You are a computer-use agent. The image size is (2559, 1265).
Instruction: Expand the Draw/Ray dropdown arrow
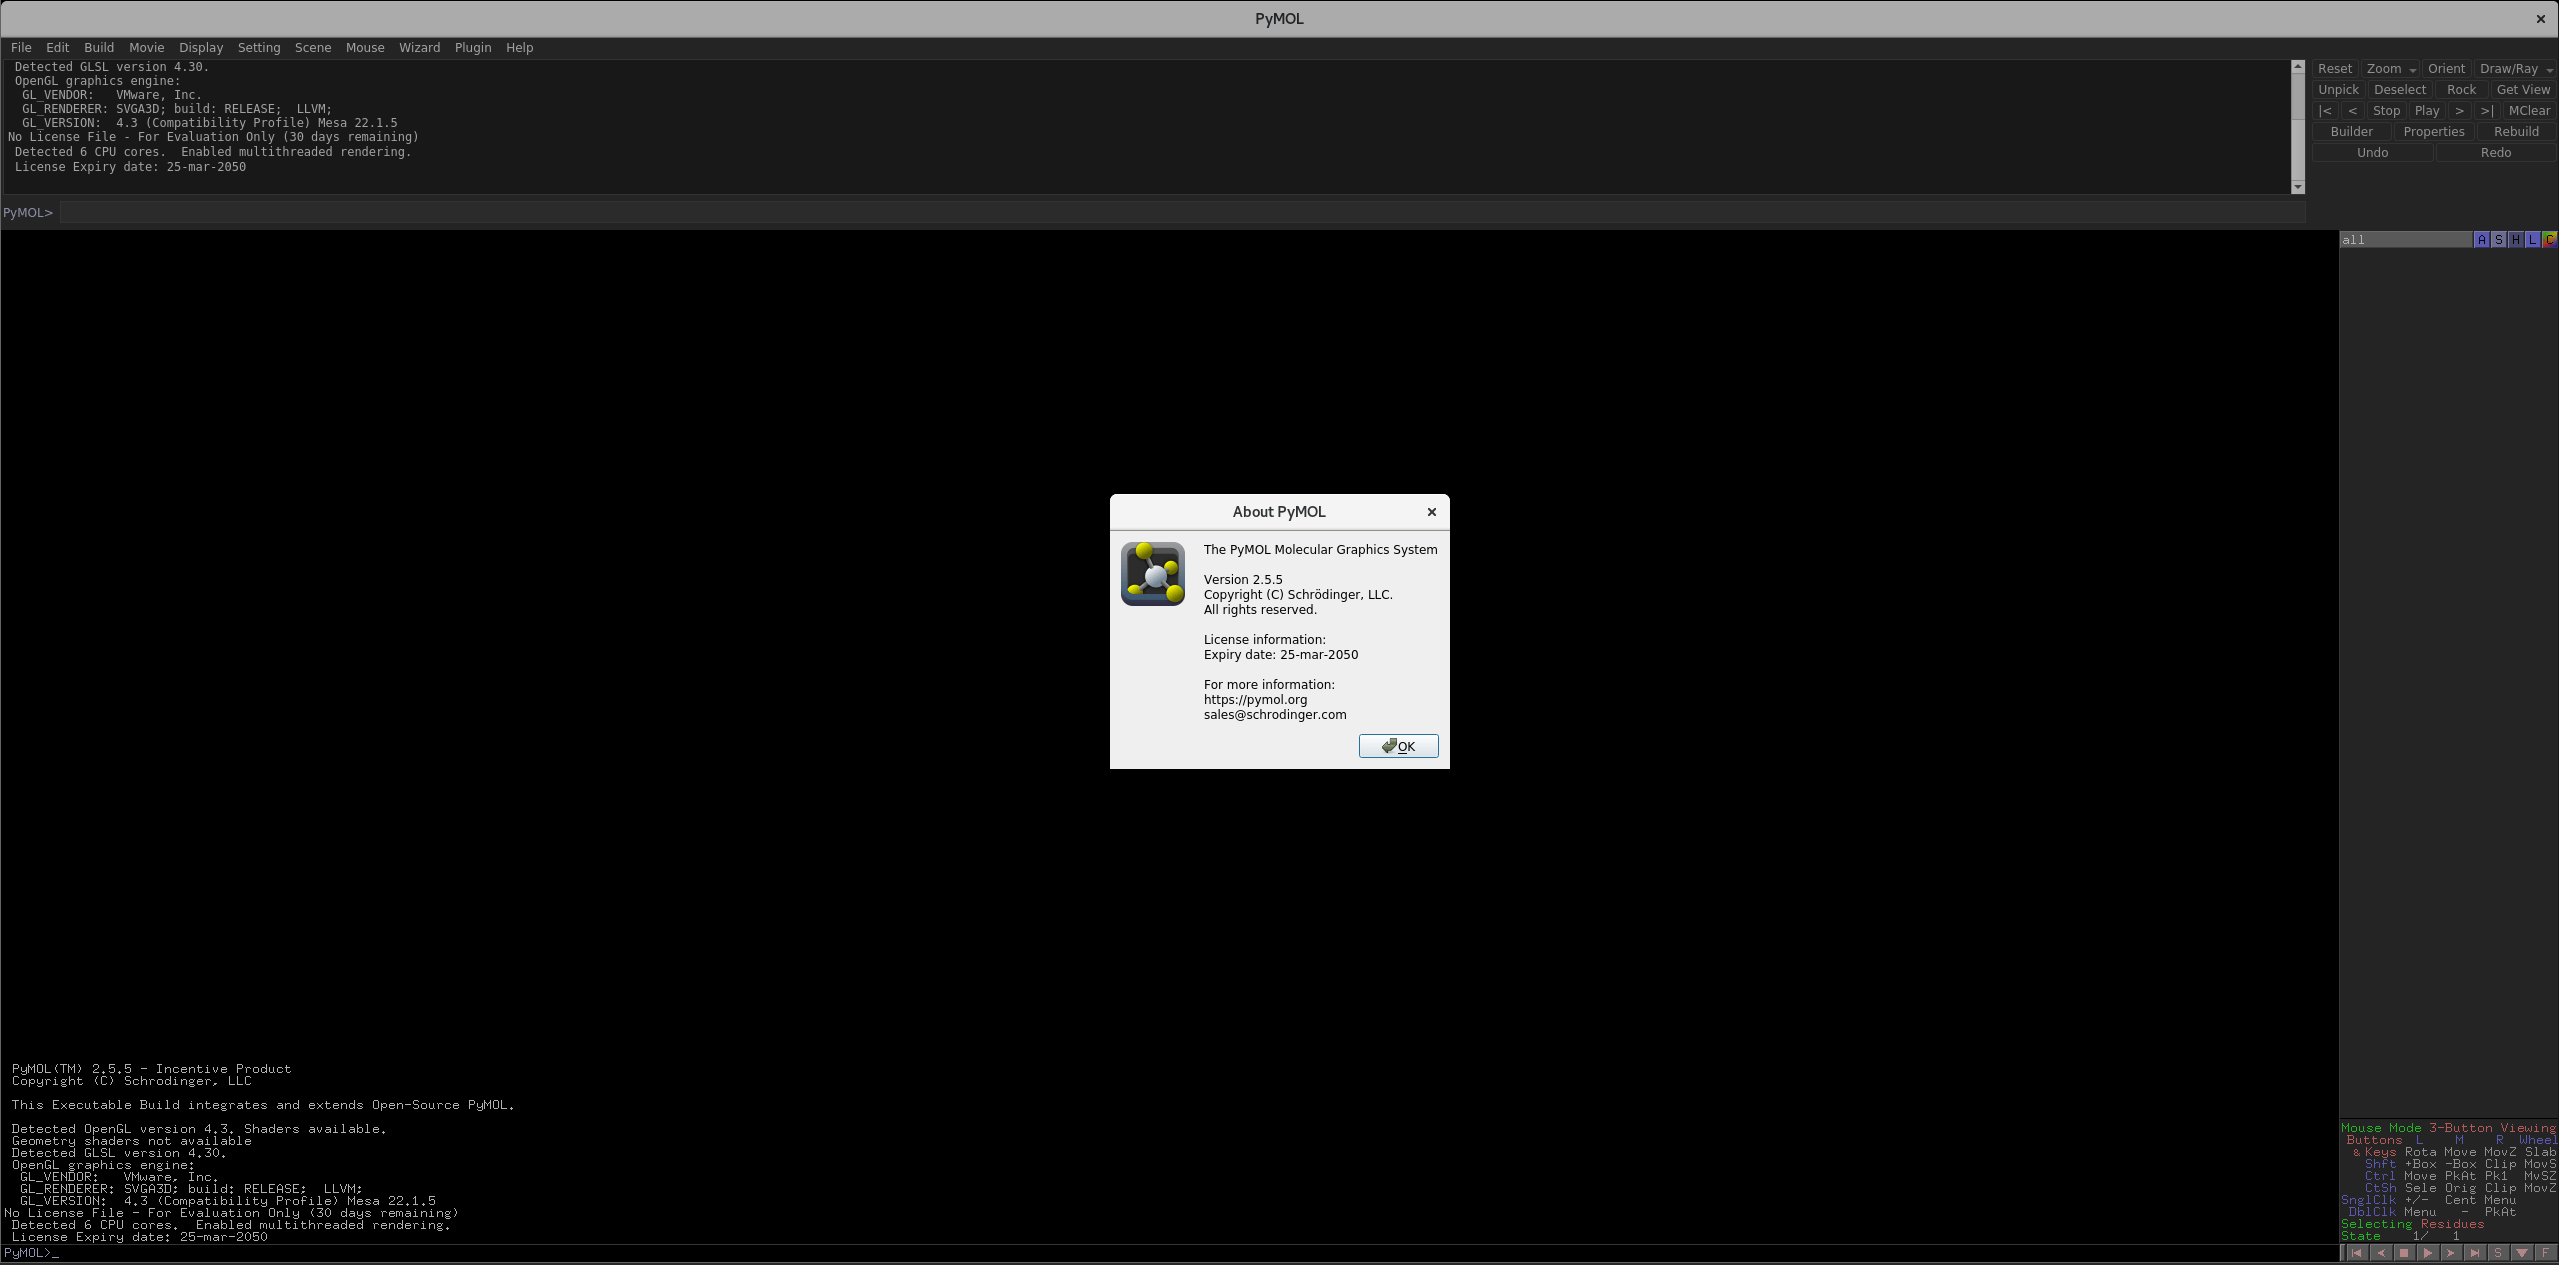click(x=2549, y=70)
